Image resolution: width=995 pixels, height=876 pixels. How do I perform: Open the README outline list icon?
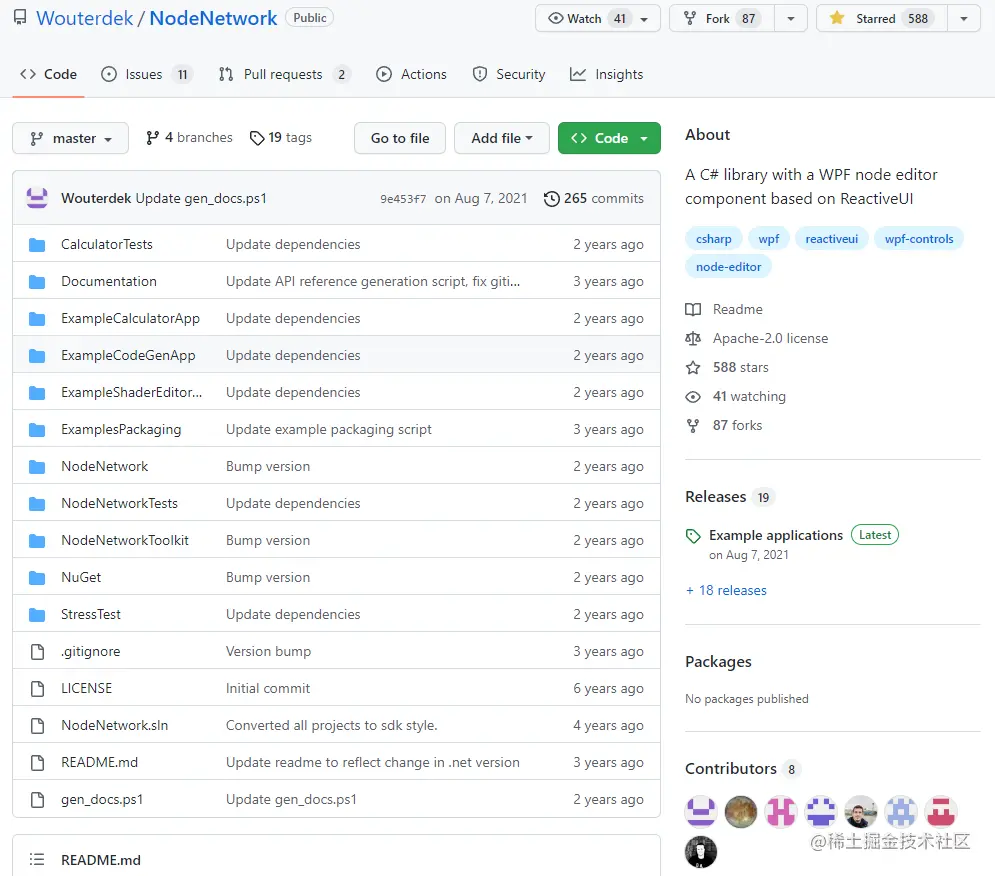pyautogui.click(x=37, y=859)
